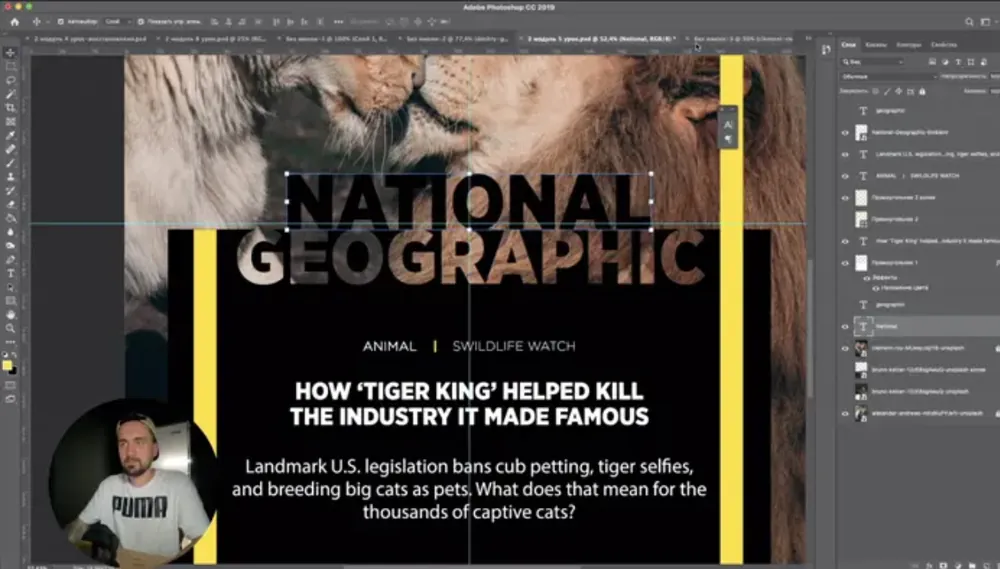
Task: Select the Eraser tool
Action: [10, 204]
